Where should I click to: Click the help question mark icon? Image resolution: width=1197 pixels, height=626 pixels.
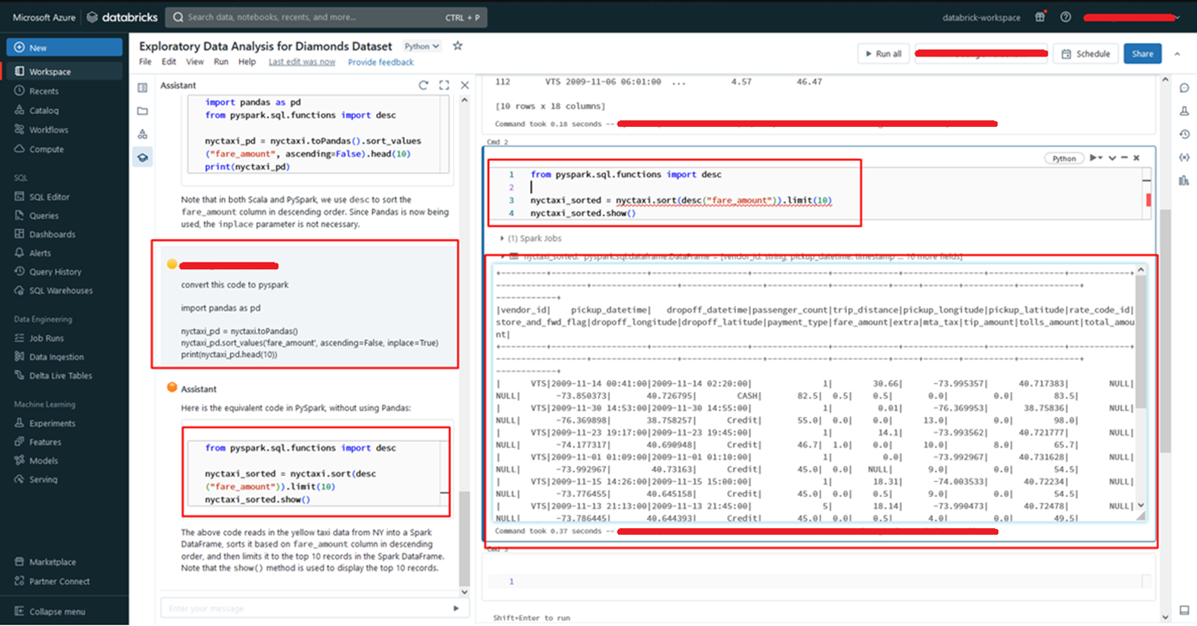pos(1065,17)
